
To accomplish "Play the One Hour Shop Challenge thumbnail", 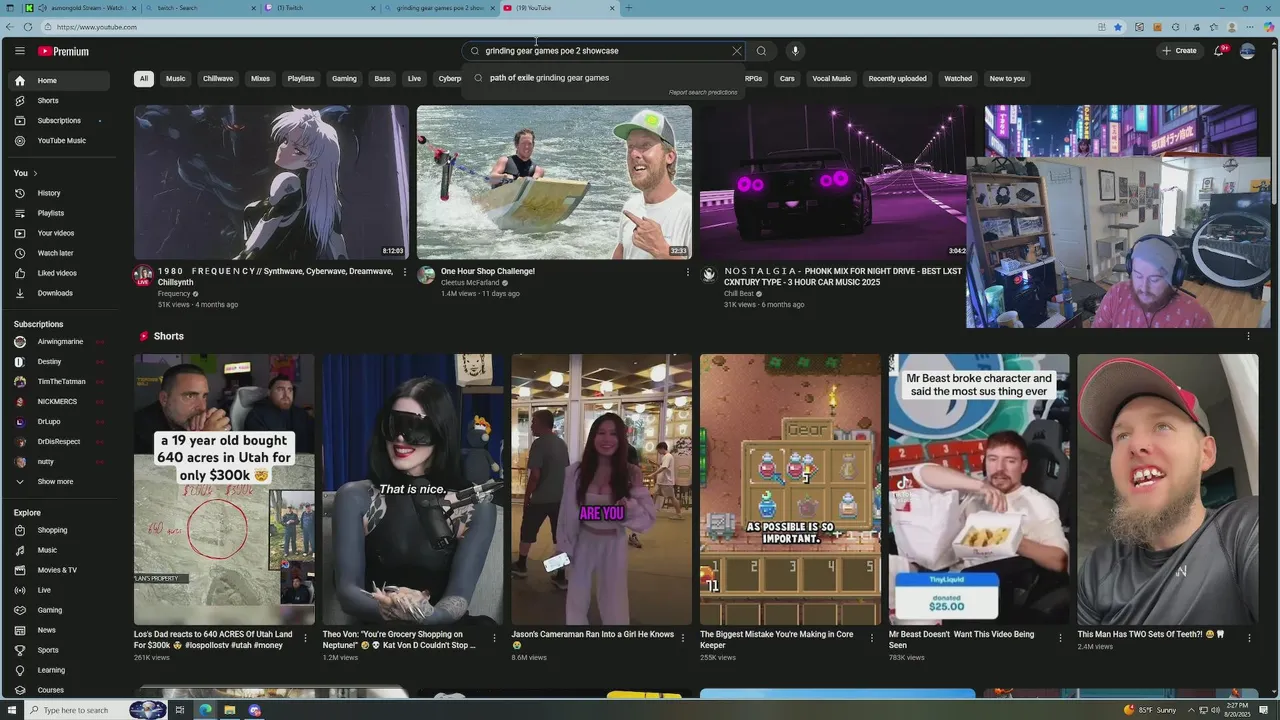I will [554, 183].
